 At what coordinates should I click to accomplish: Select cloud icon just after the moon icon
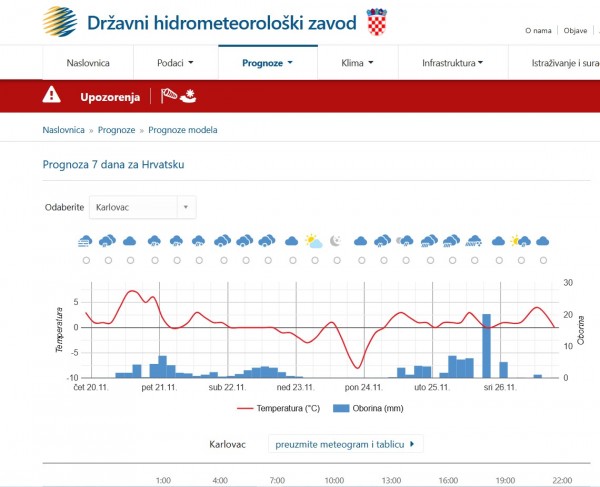(x=360, y=241)
